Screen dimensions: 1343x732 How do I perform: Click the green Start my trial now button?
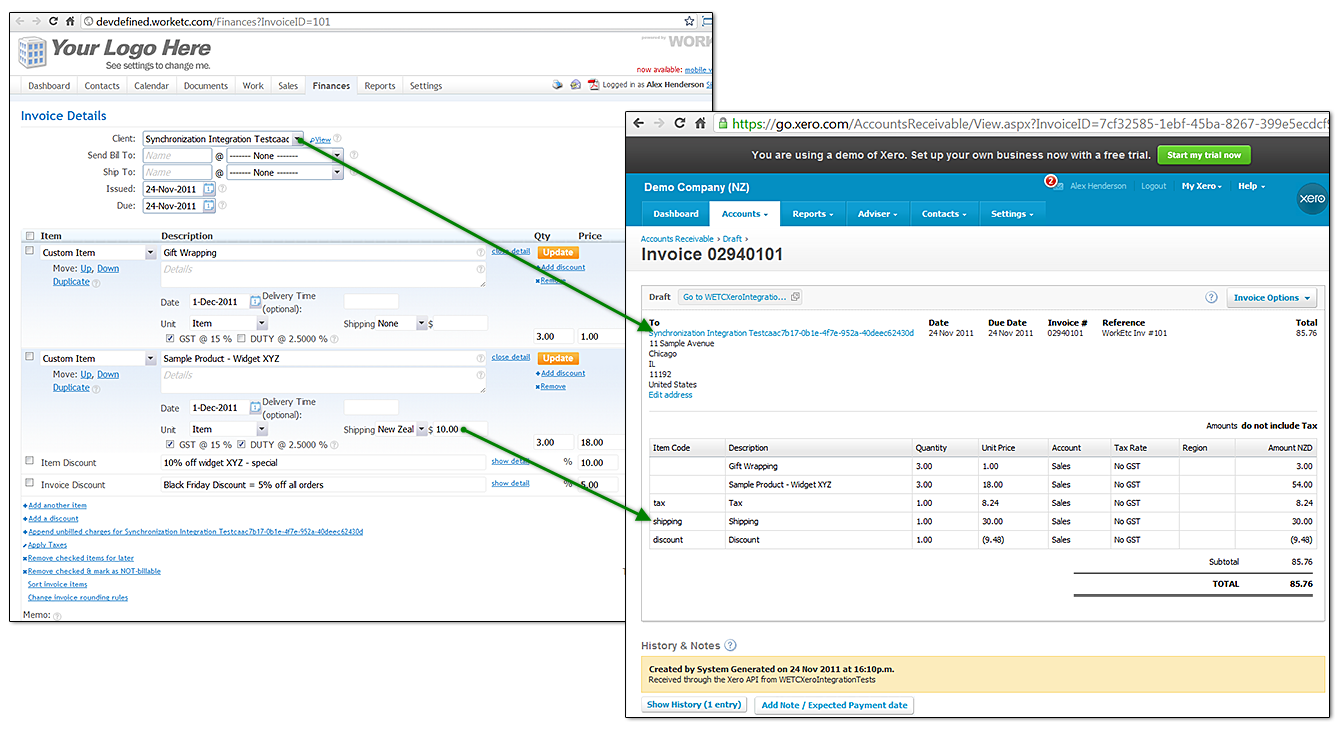point(1204,155)
